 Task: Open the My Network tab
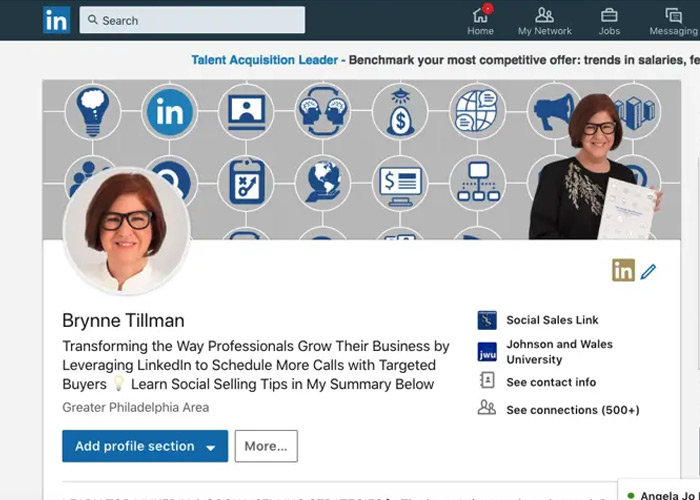point(545,21)
